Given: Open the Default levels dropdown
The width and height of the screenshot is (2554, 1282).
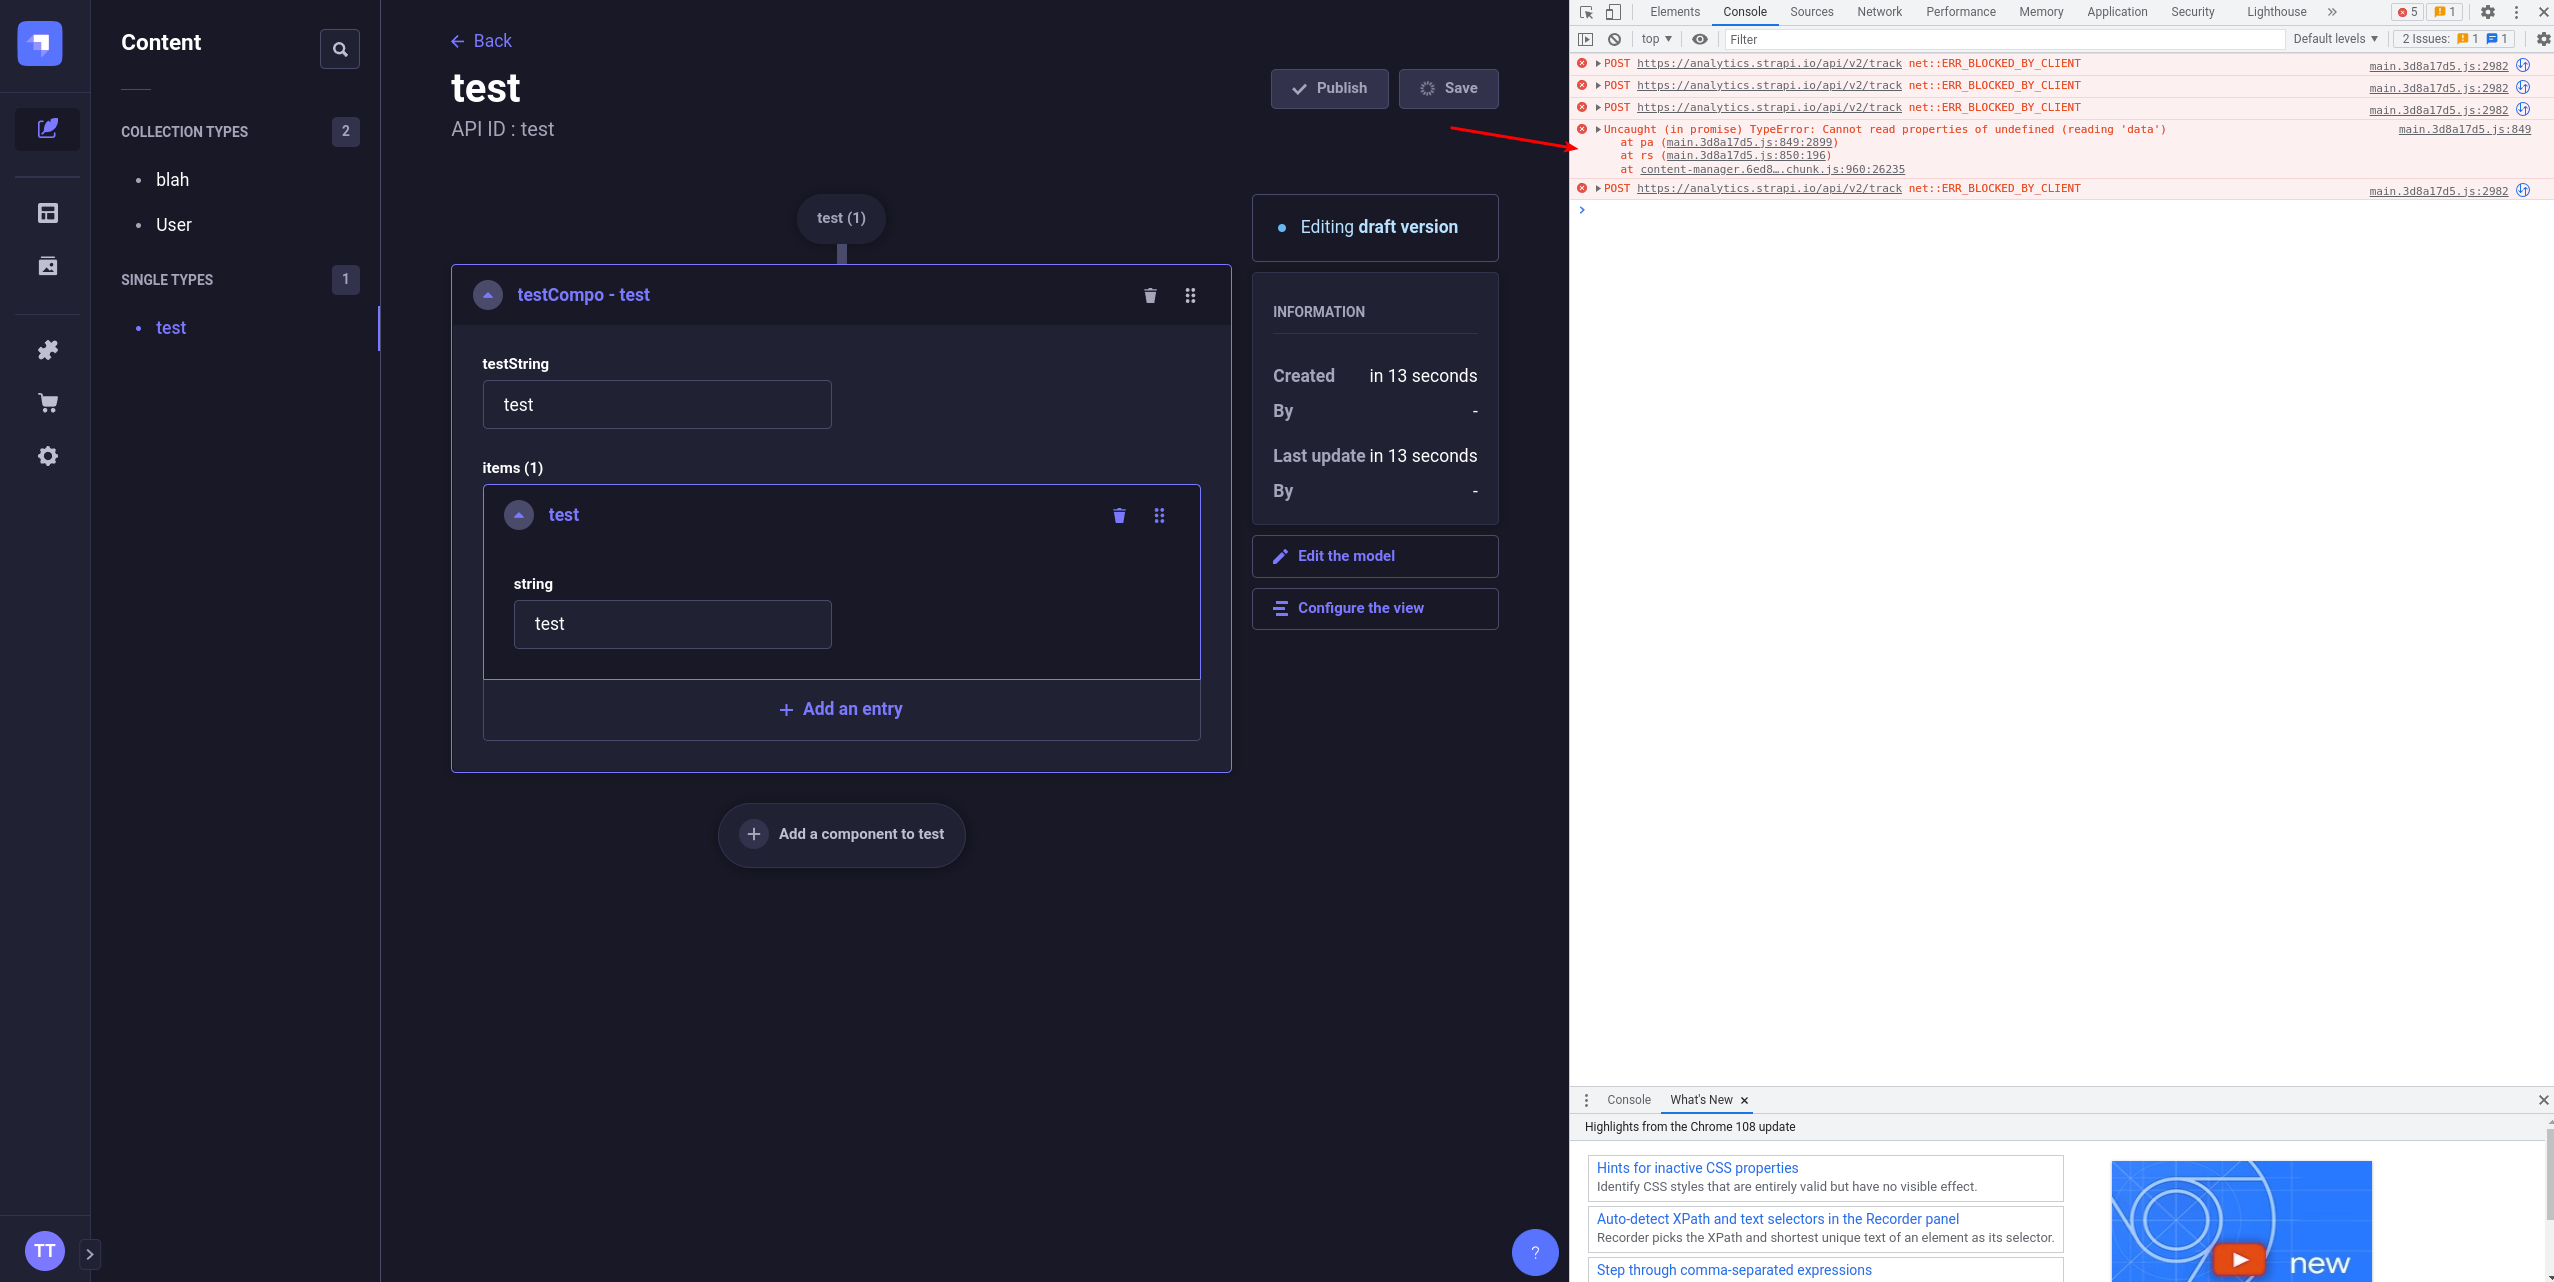Looking at the screenshot, I should [x=2333, y=38].
